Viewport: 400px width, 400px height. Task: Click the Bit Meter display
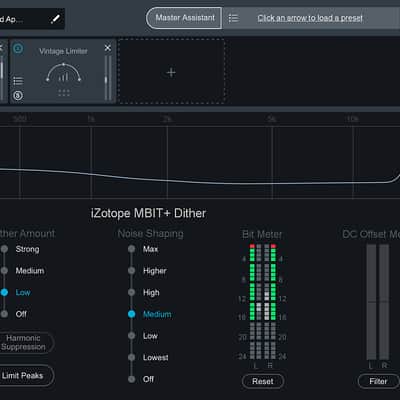263,302
